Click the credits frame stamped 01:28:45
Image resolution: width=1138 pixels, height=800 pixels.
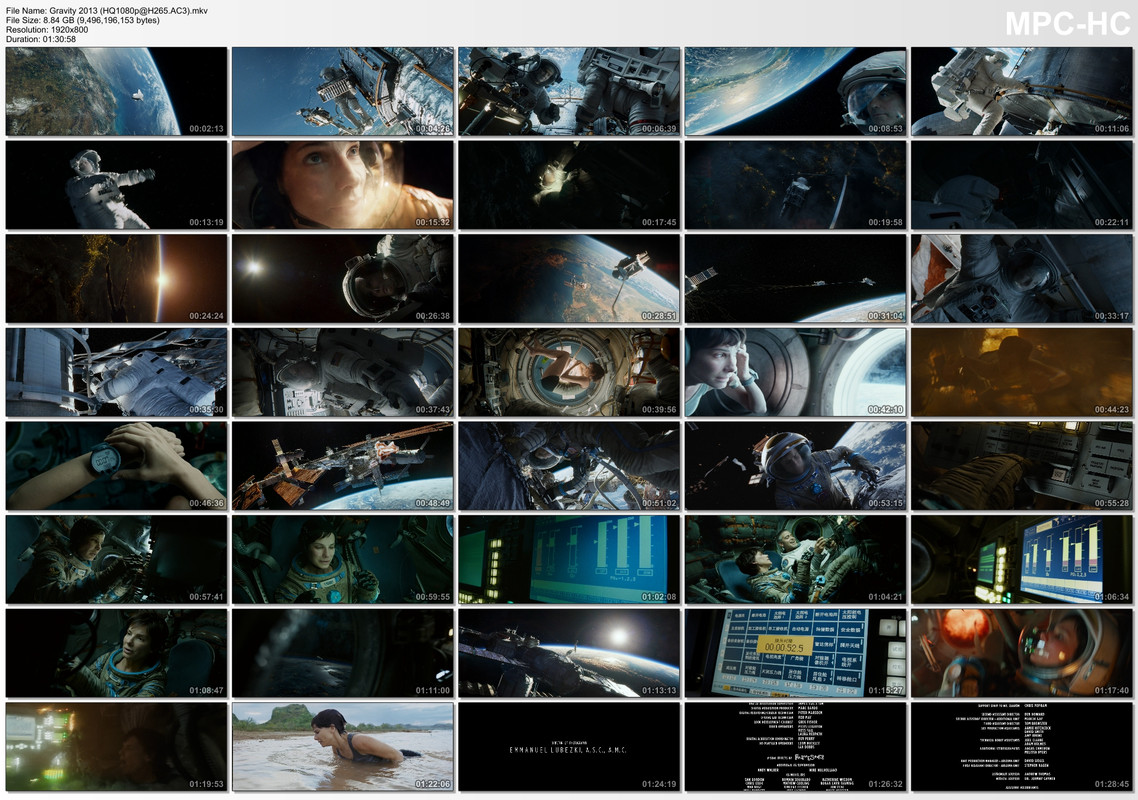point(1022,747)
